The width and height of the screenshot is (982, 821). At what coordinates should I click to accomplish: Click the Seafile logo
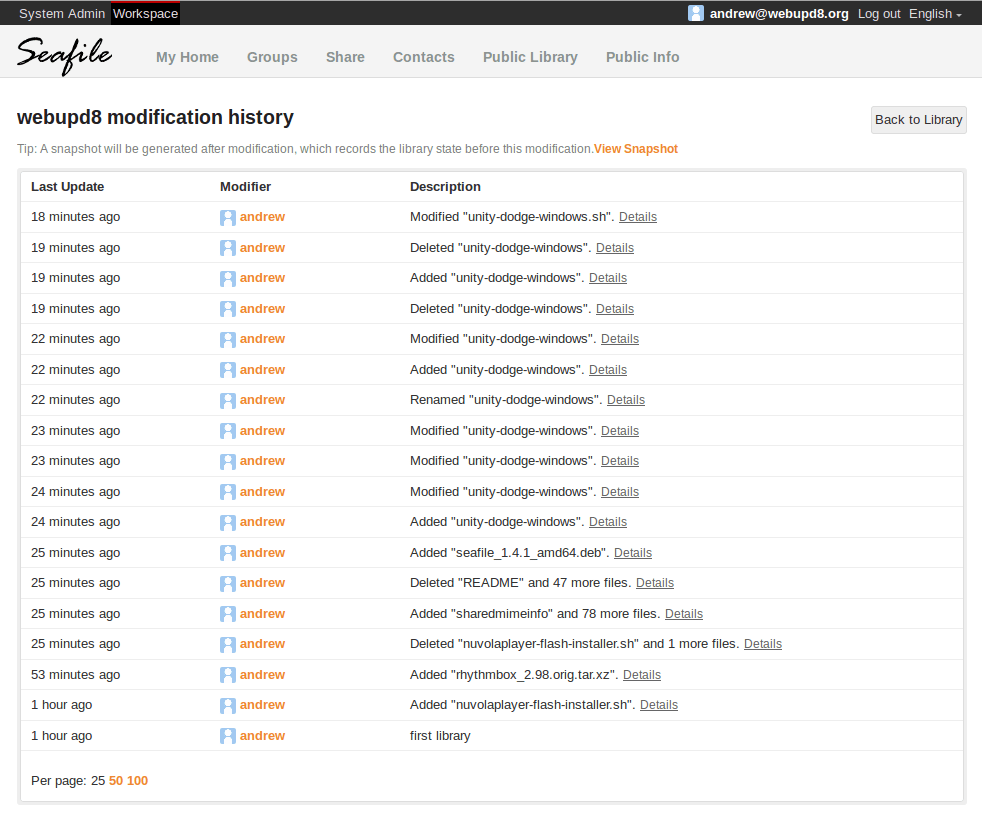click(65, 56)
